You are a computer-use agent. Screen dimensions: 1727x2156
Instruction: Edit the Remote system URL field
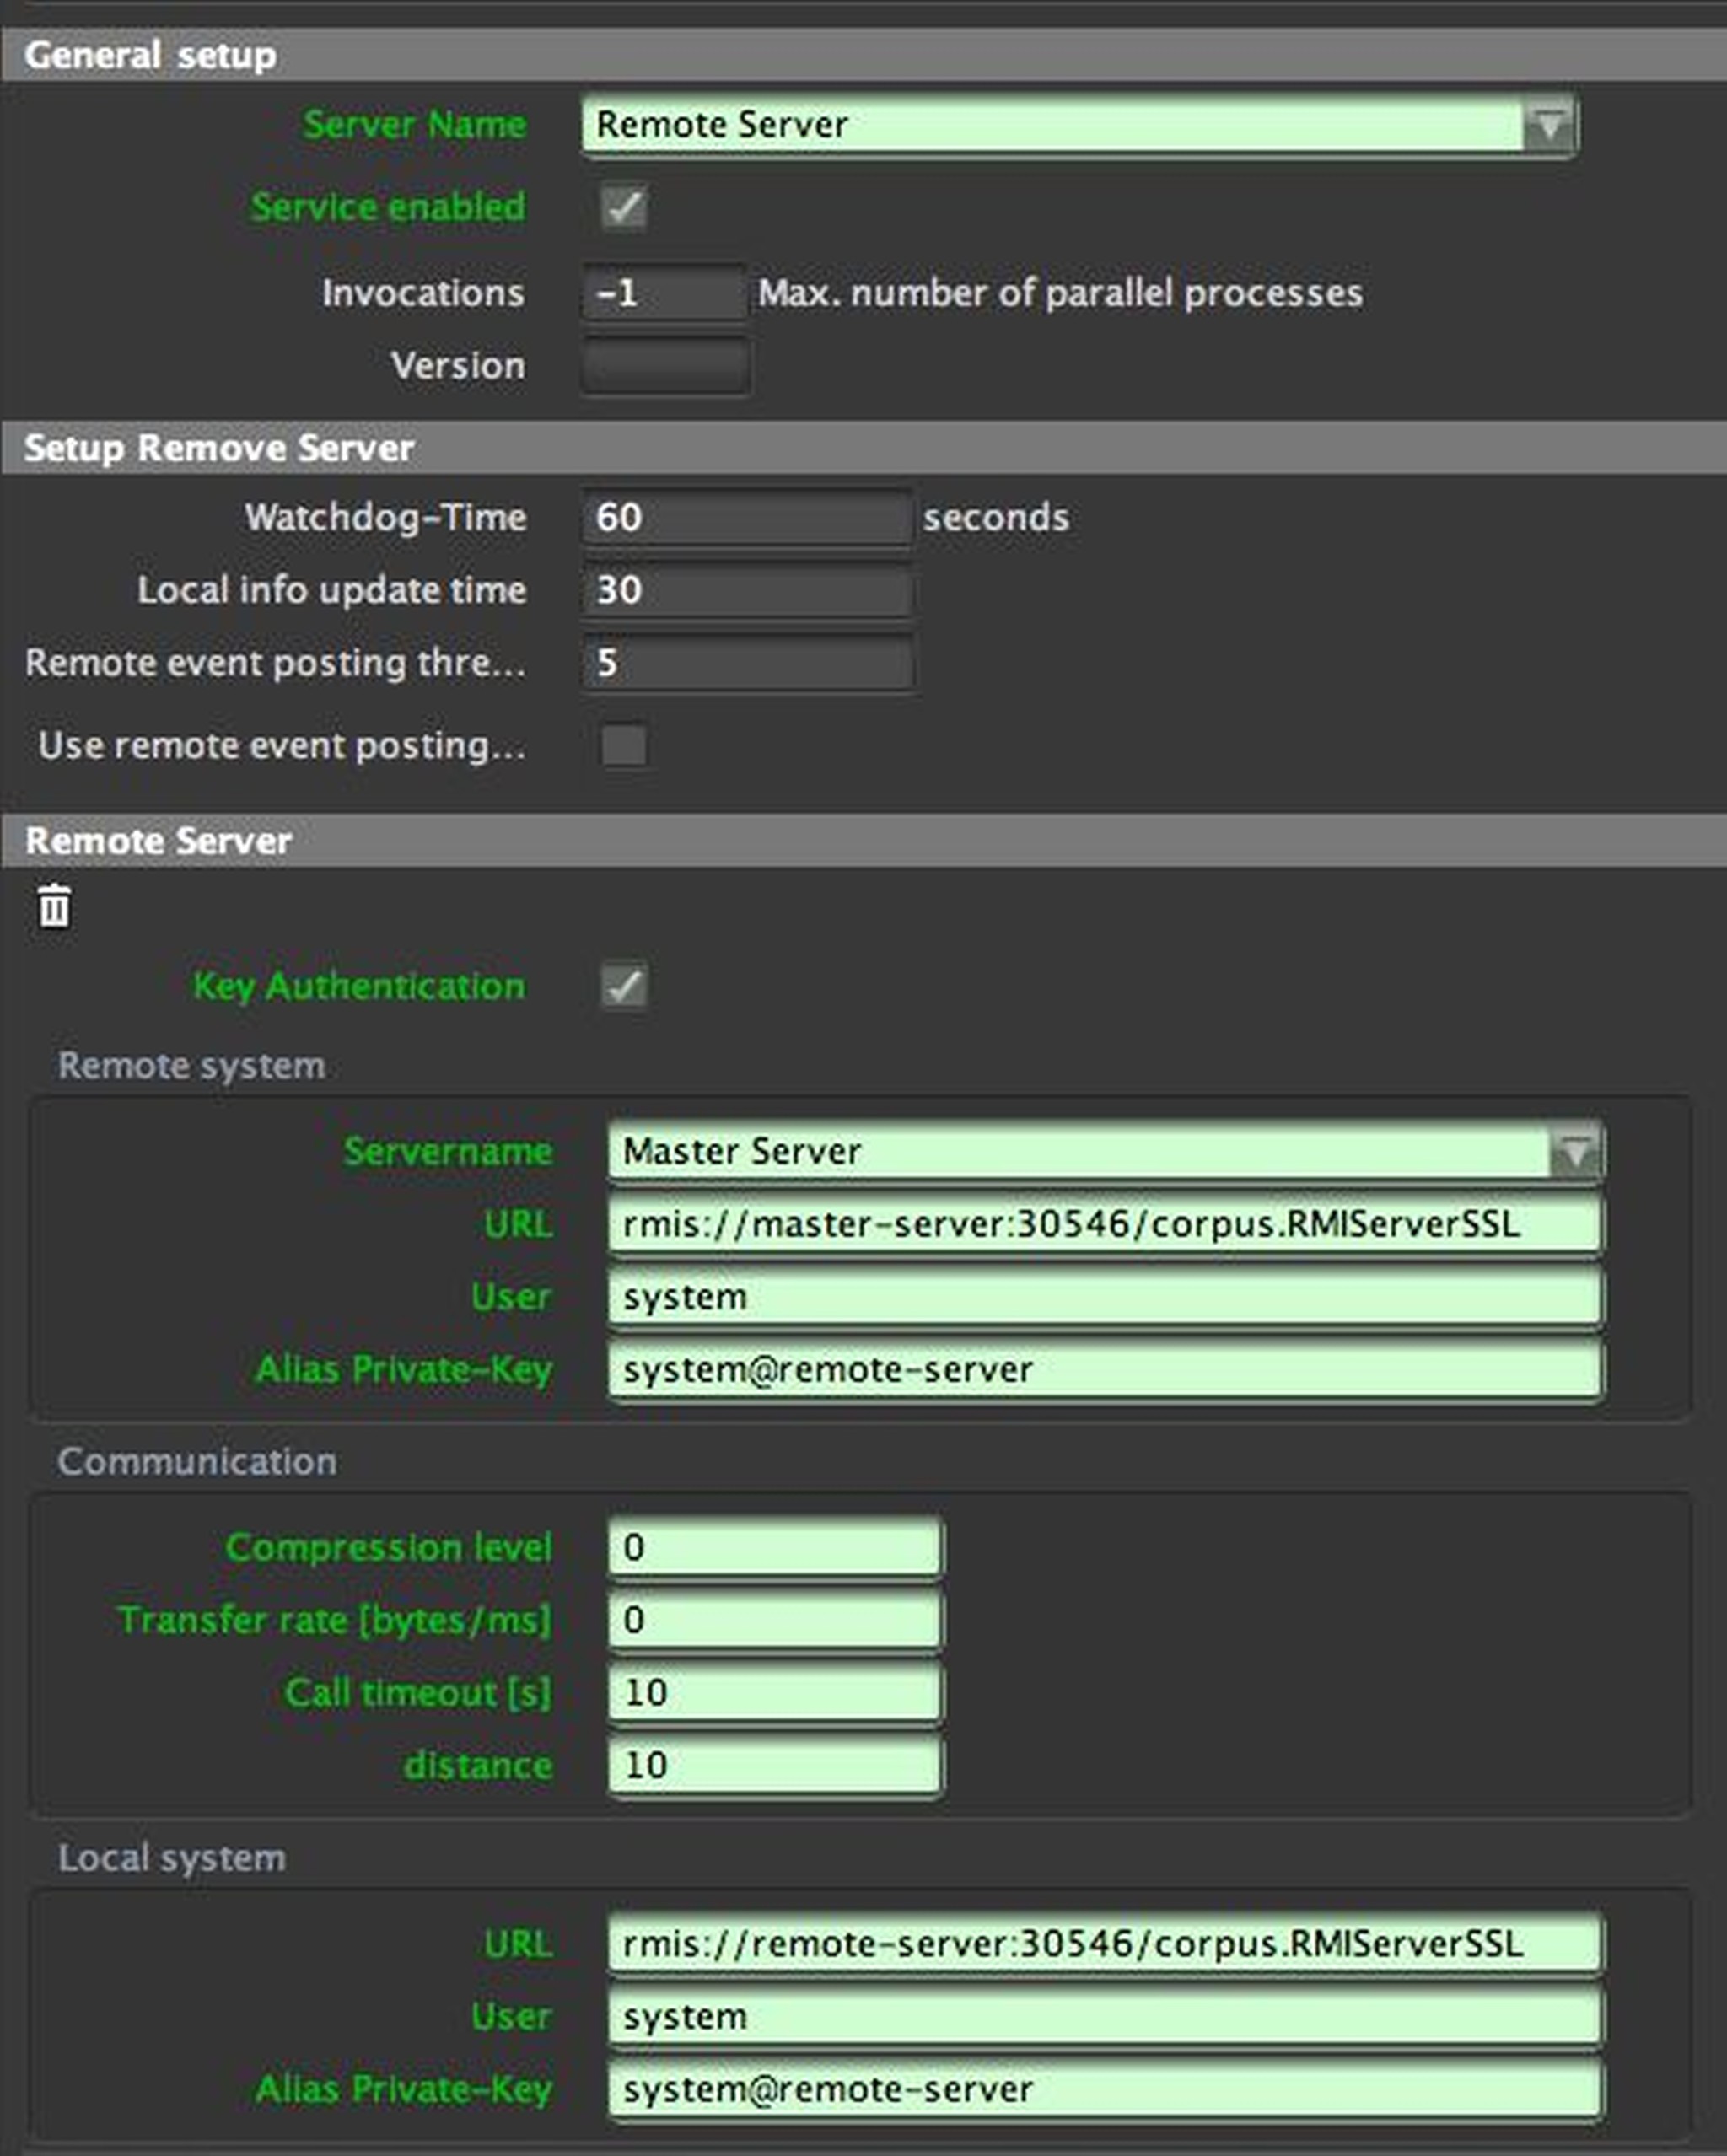[1104, 1224]
